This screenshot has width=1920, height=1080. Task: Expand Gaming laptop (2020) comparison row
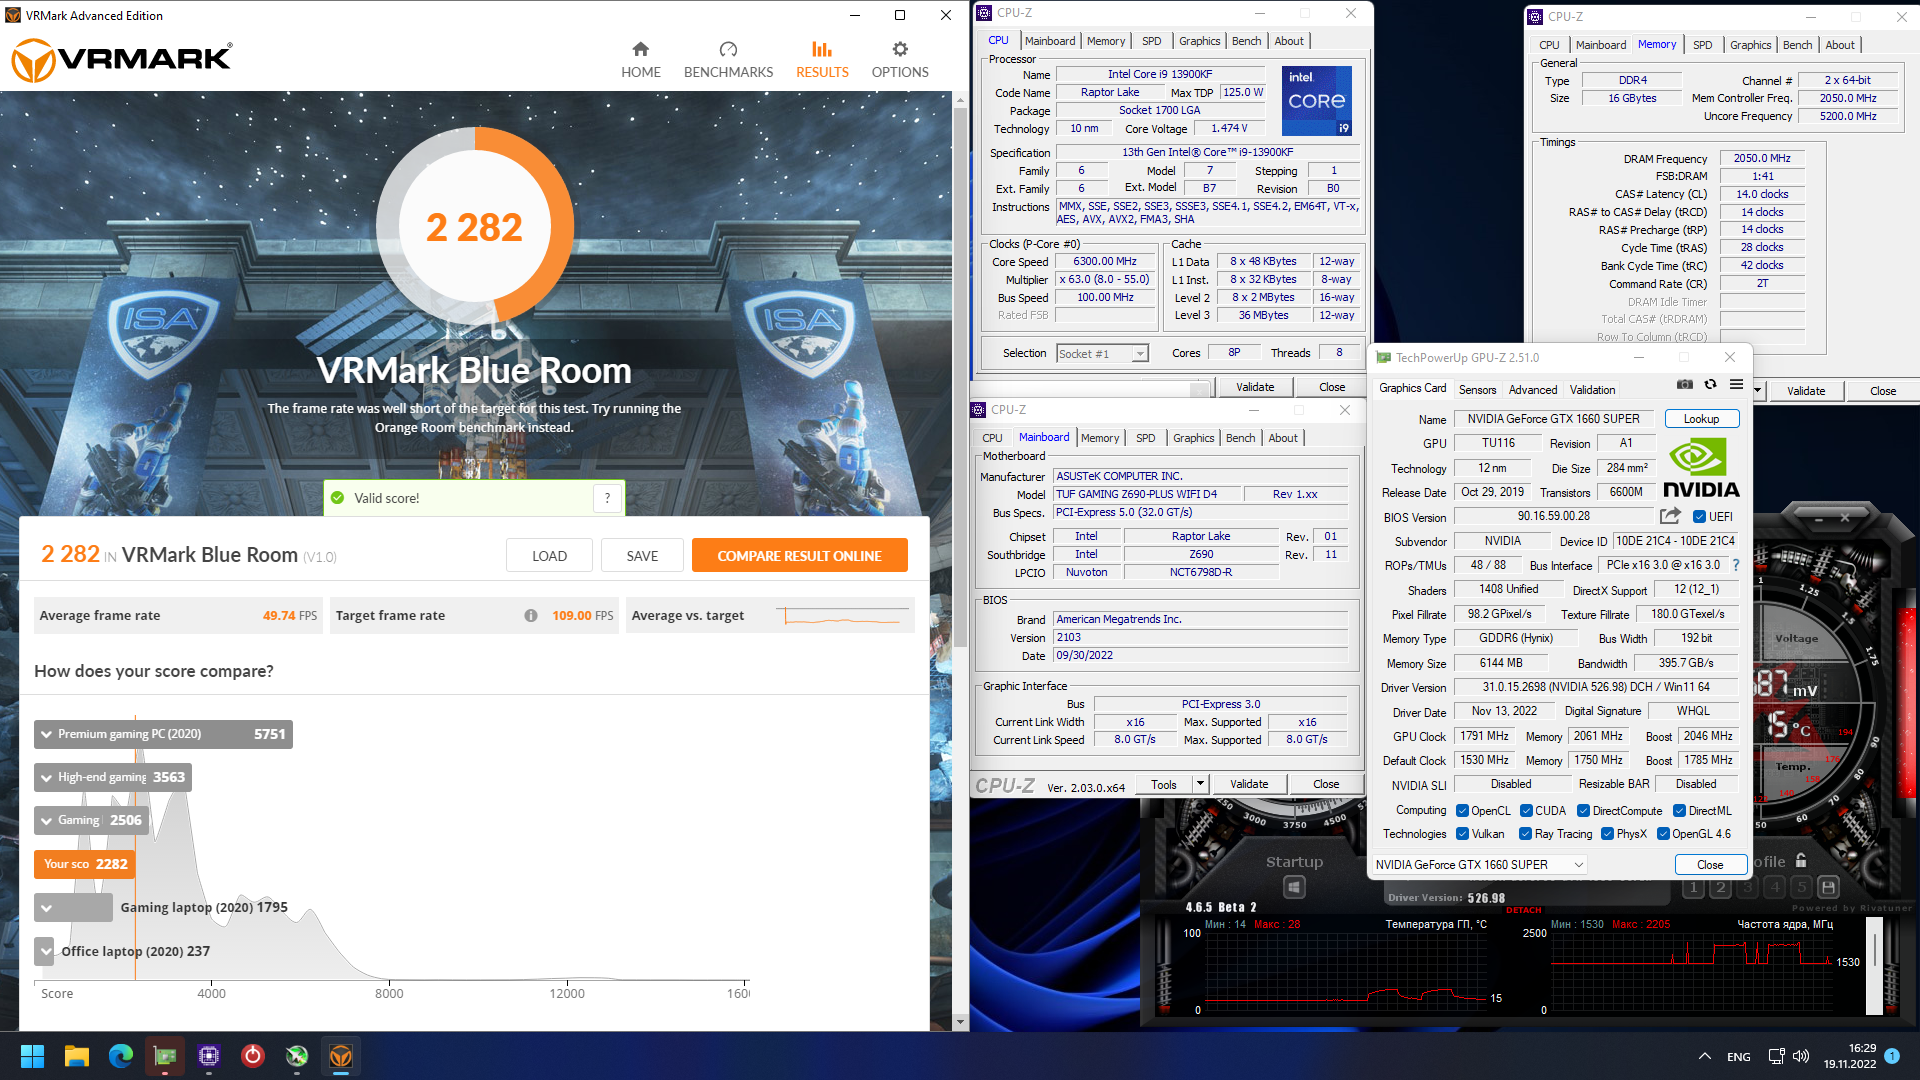tap(73, 908)
